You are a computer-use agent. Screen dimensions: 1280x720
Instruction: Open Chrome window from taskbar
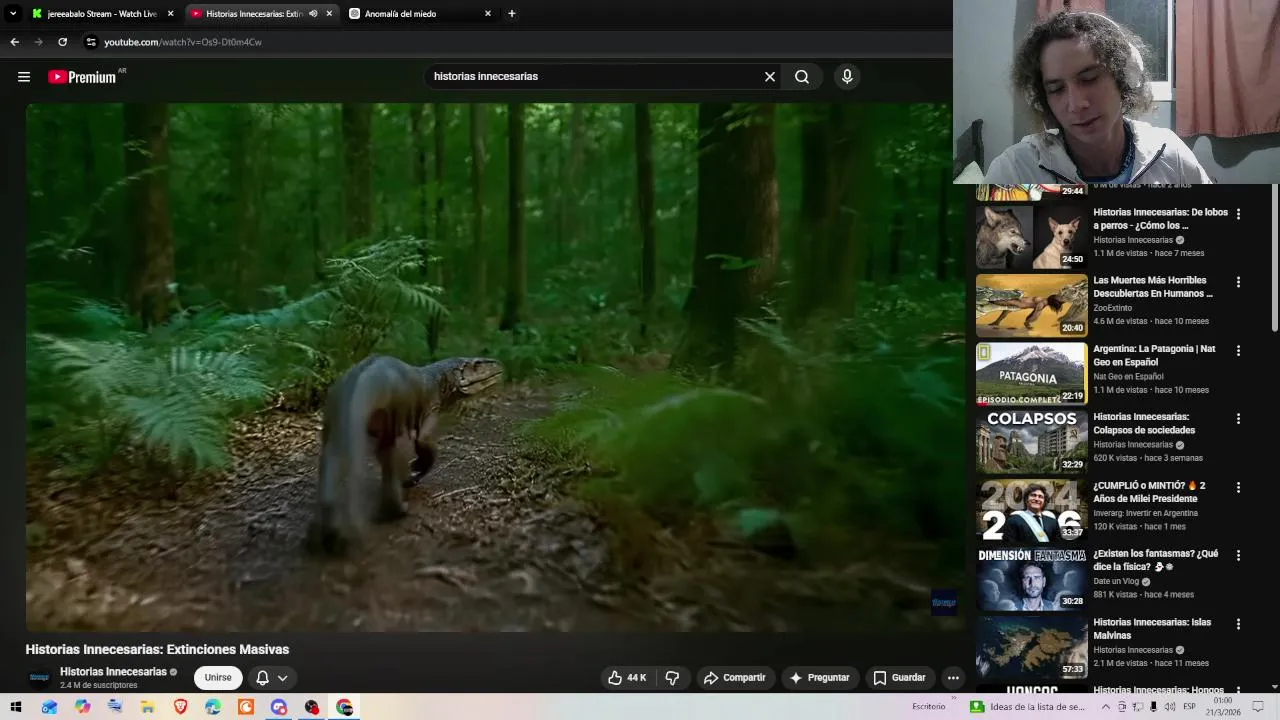(345, 707)
